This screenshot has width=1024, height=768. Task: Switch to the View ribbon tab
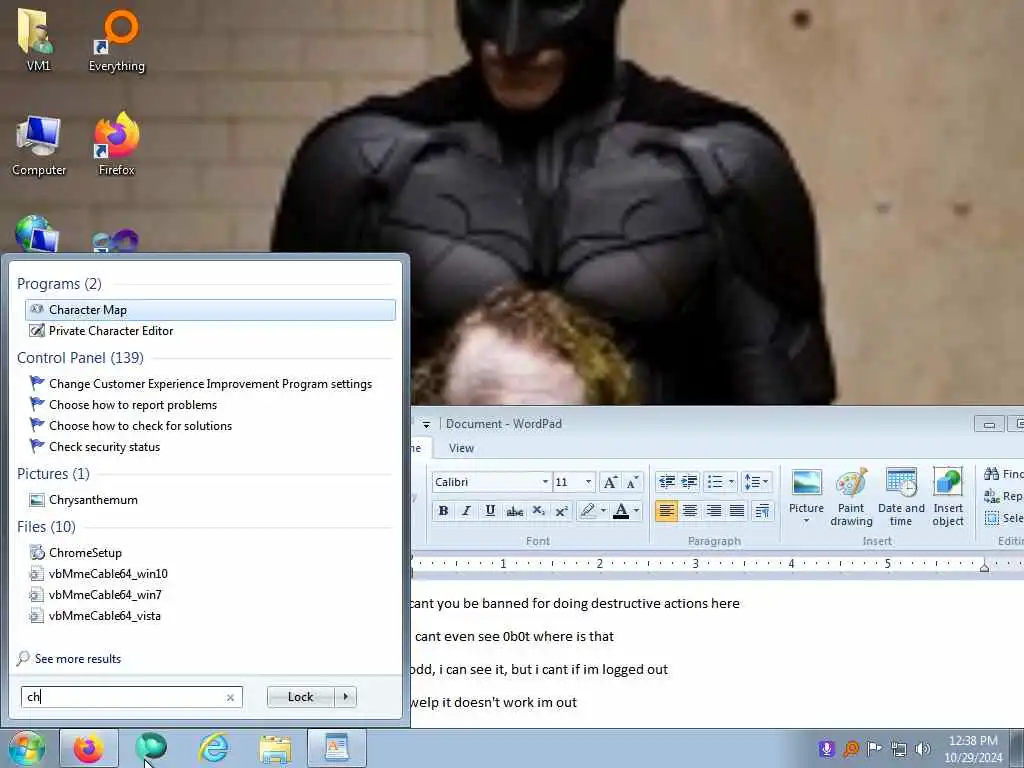point(461,448)
